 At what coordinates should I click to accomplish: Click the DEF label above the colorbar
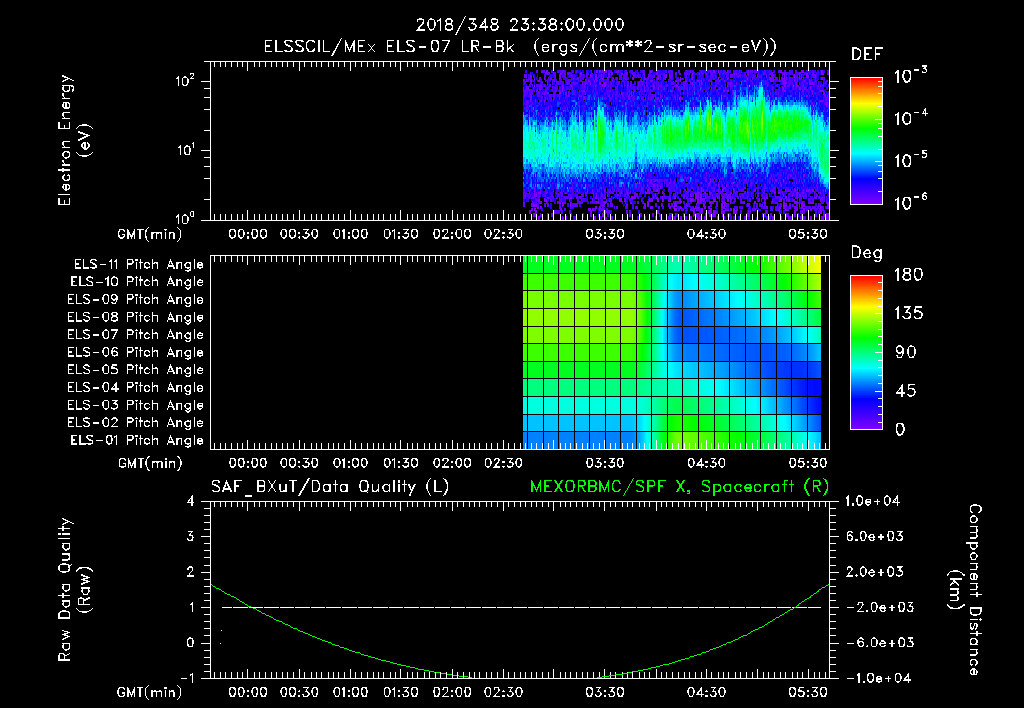click(867, 54)
